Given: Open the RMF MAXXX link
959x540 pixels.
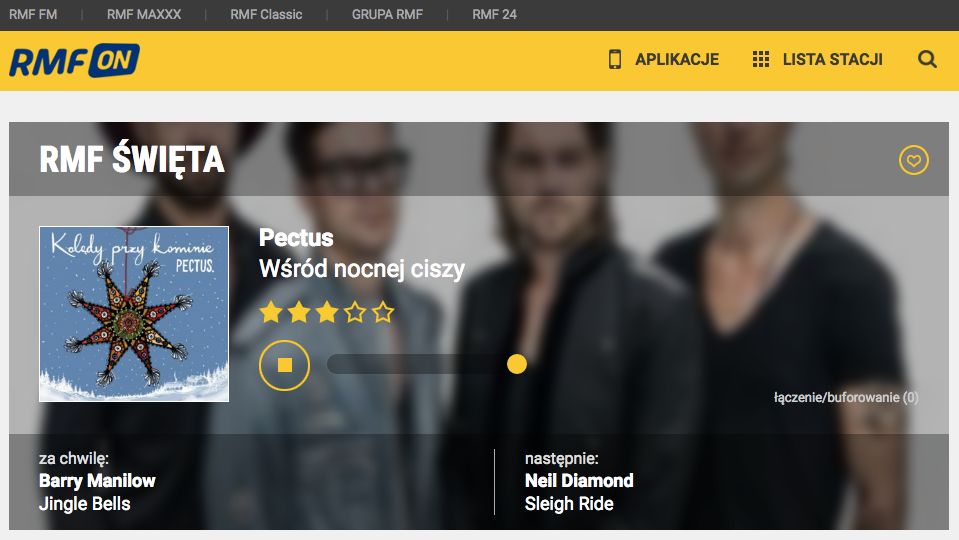Looking at the screenshot, I should coord(144,15).
